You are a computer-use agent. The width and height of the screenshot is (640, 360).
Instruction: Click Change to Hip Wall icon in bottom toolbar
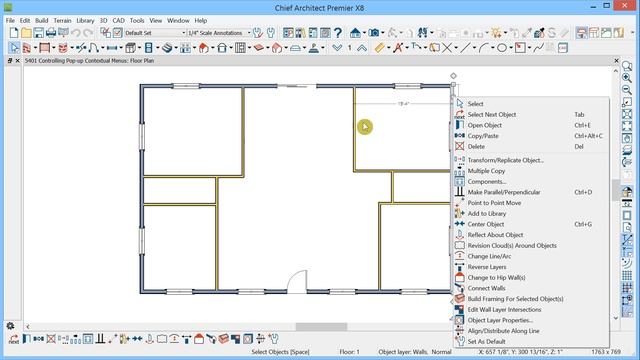tap(199, 339)
